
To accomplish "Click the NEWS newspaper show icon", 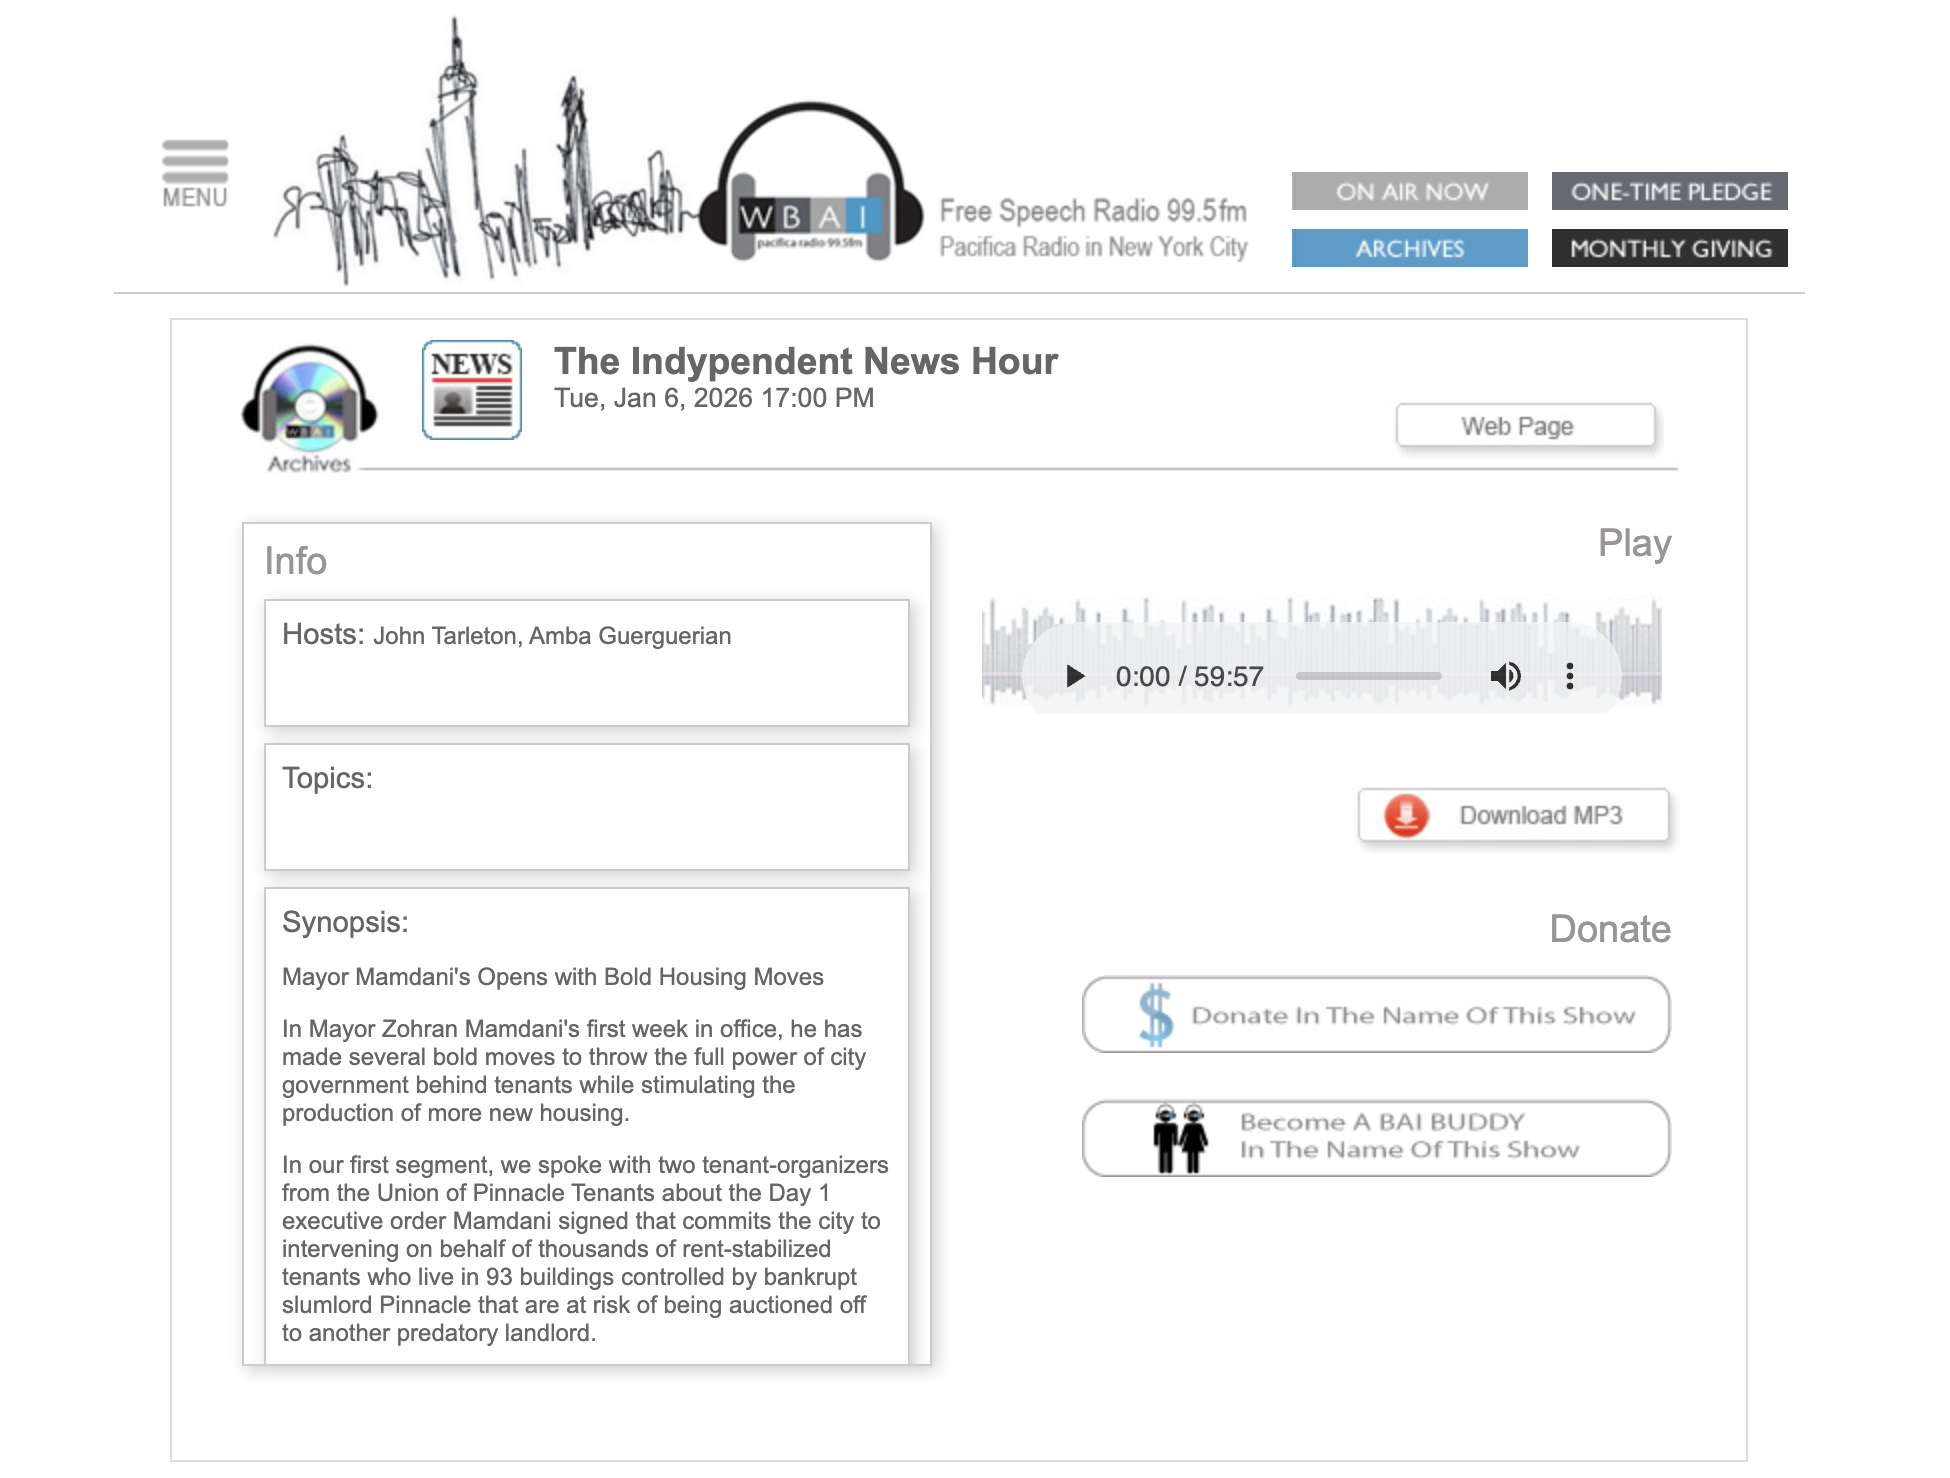I will pyautogui.click(x=472, y=390).
